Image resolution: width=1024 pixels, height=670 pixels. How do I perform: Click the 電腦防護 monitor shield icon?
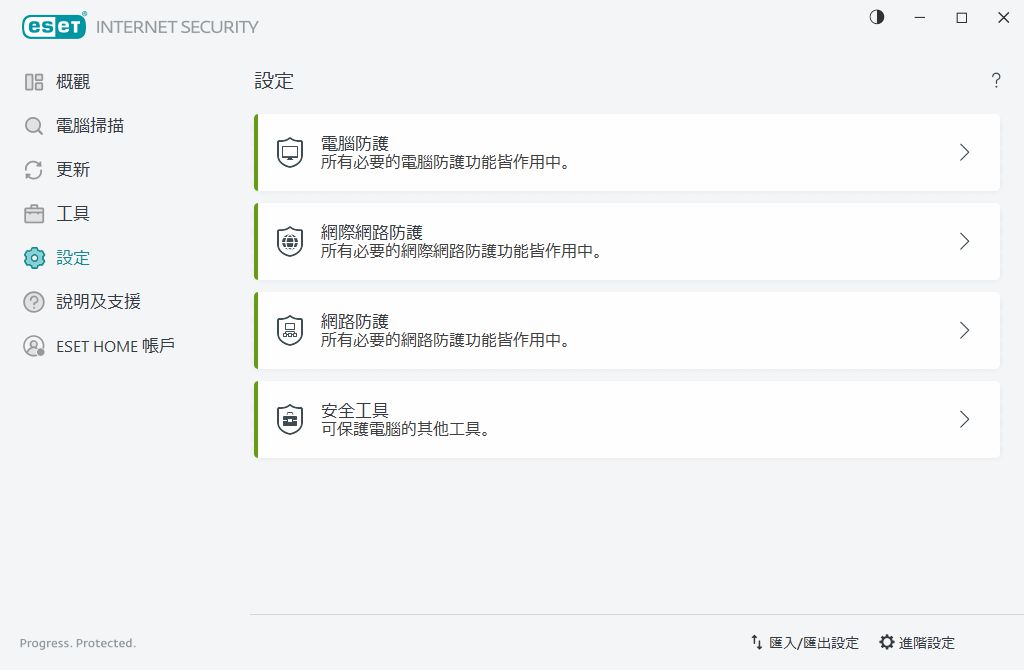click(x=289, y=152)
